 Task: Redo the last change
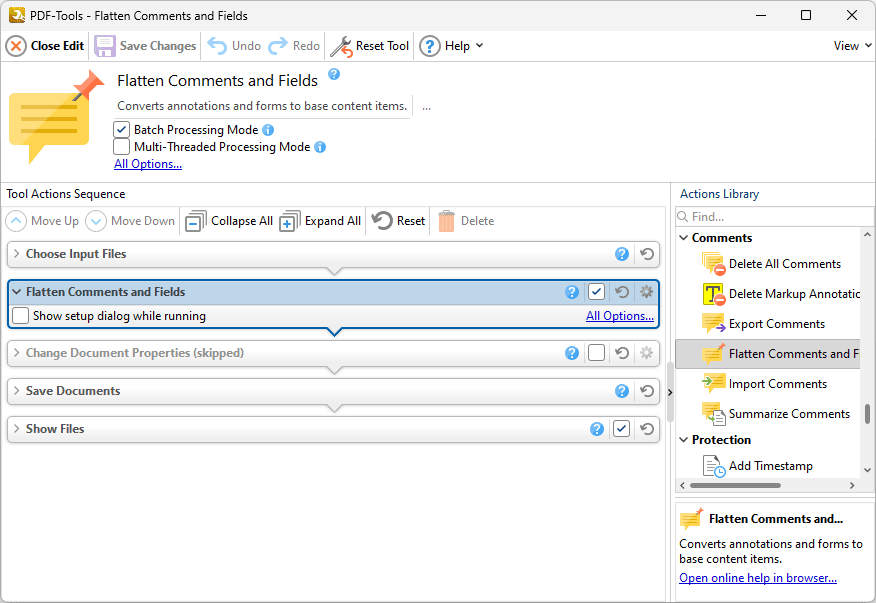[294, 46]
